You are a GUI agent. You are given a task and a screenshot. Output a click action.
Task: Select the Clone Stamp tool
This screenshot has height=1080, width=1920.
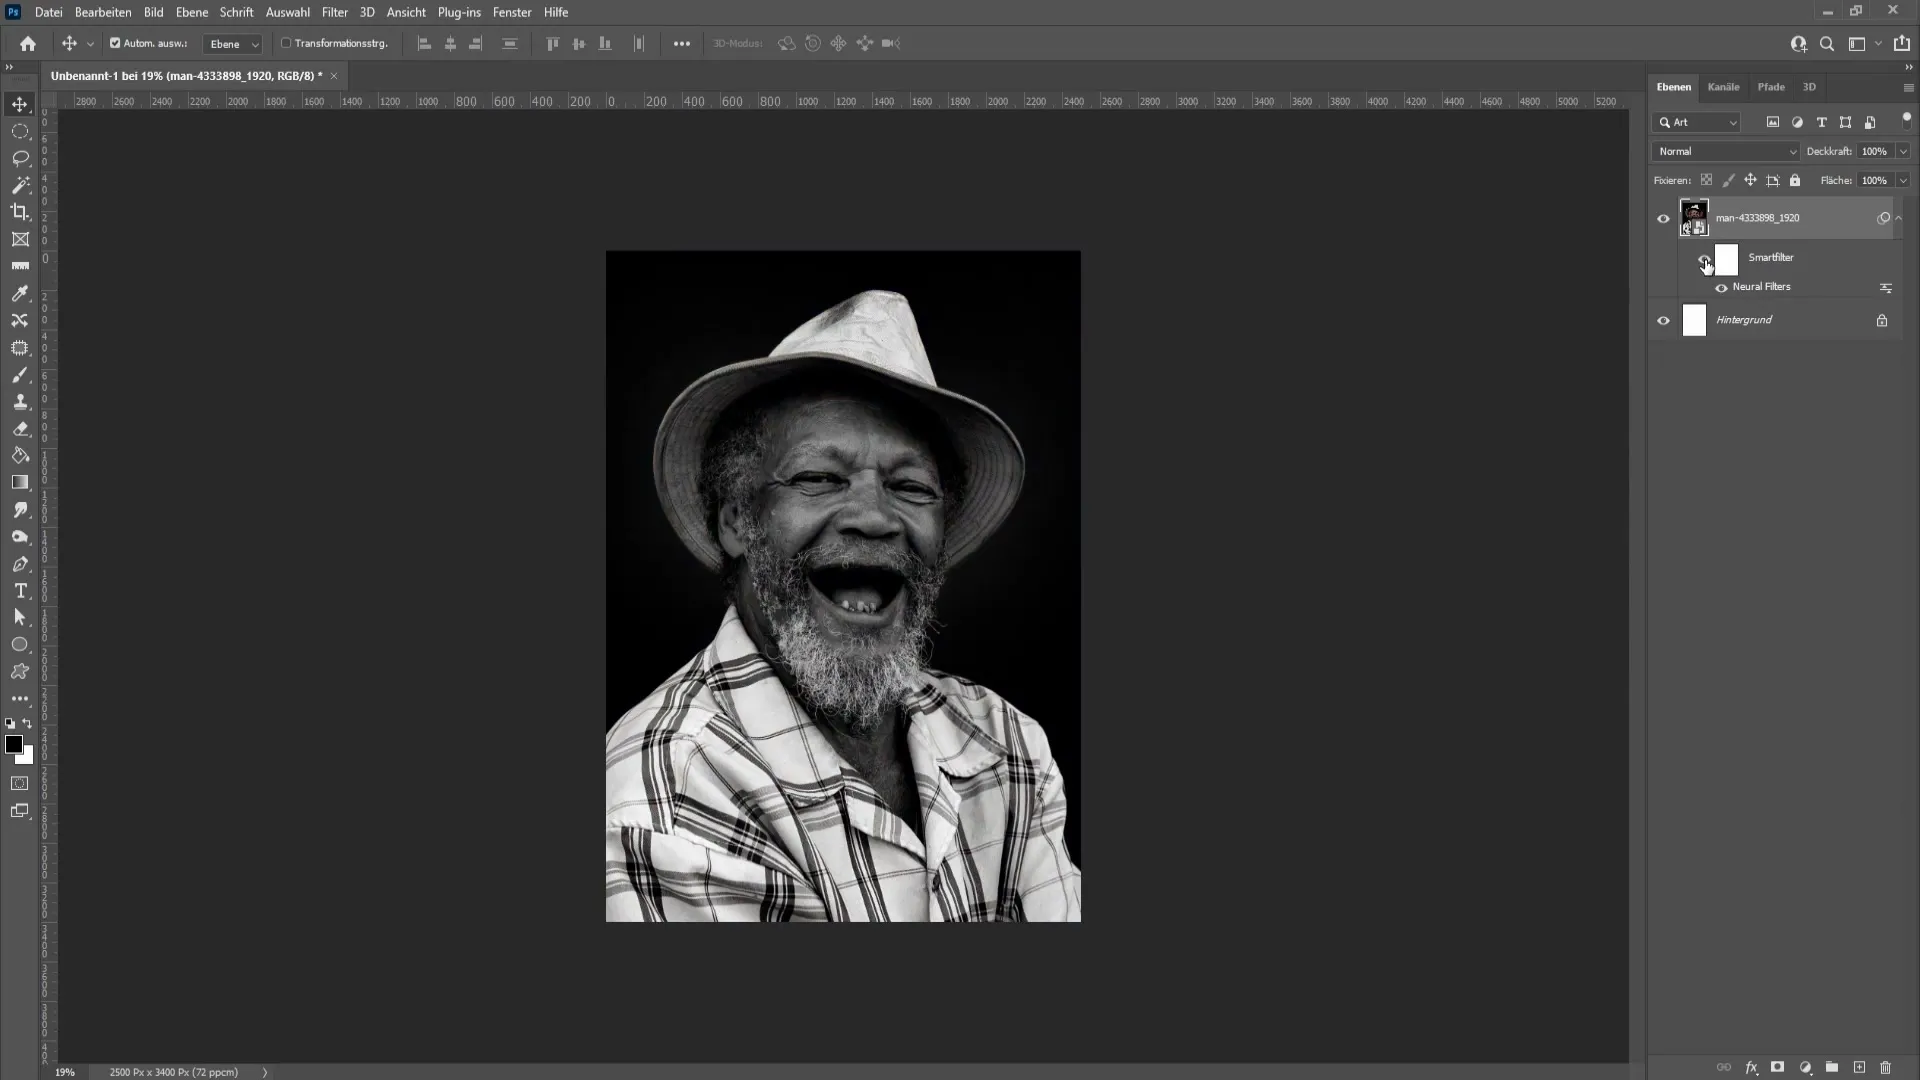20,401
